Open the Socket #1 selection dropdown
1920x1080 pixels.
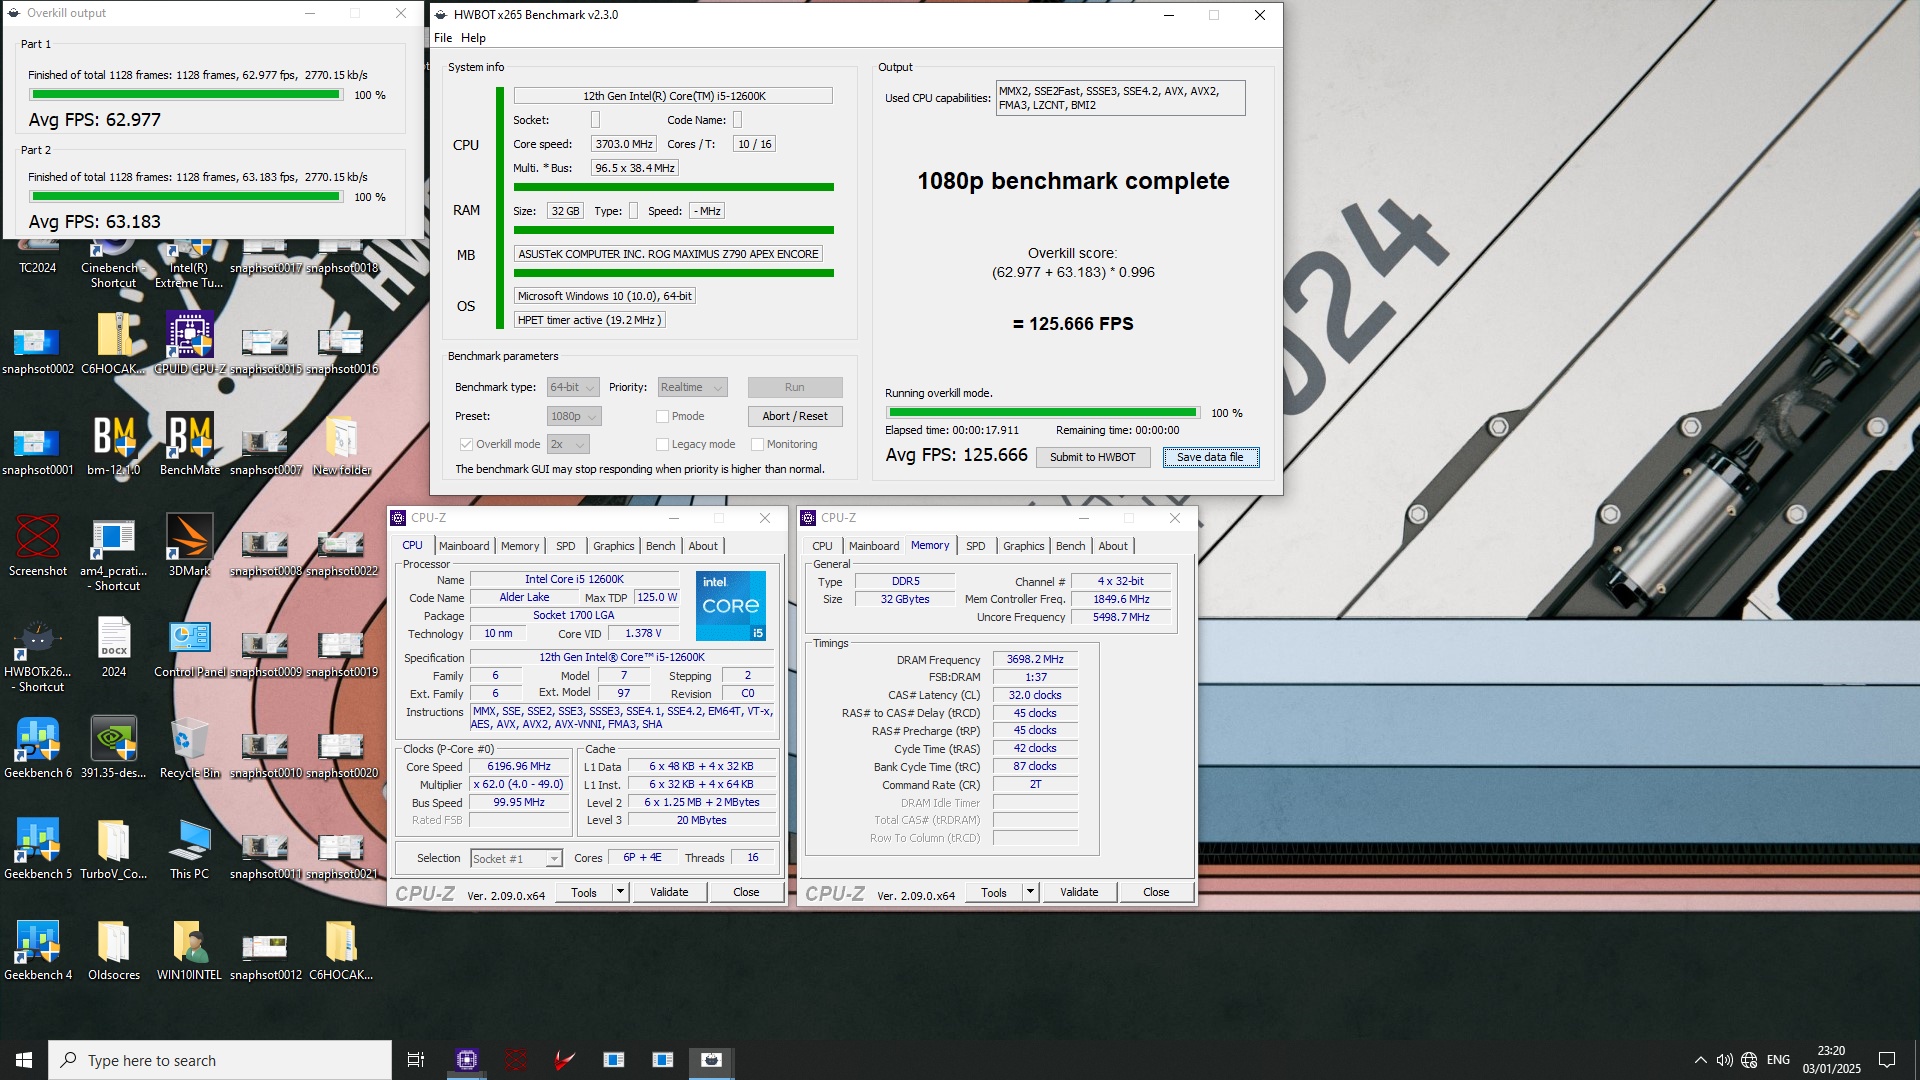click(516, 858)
